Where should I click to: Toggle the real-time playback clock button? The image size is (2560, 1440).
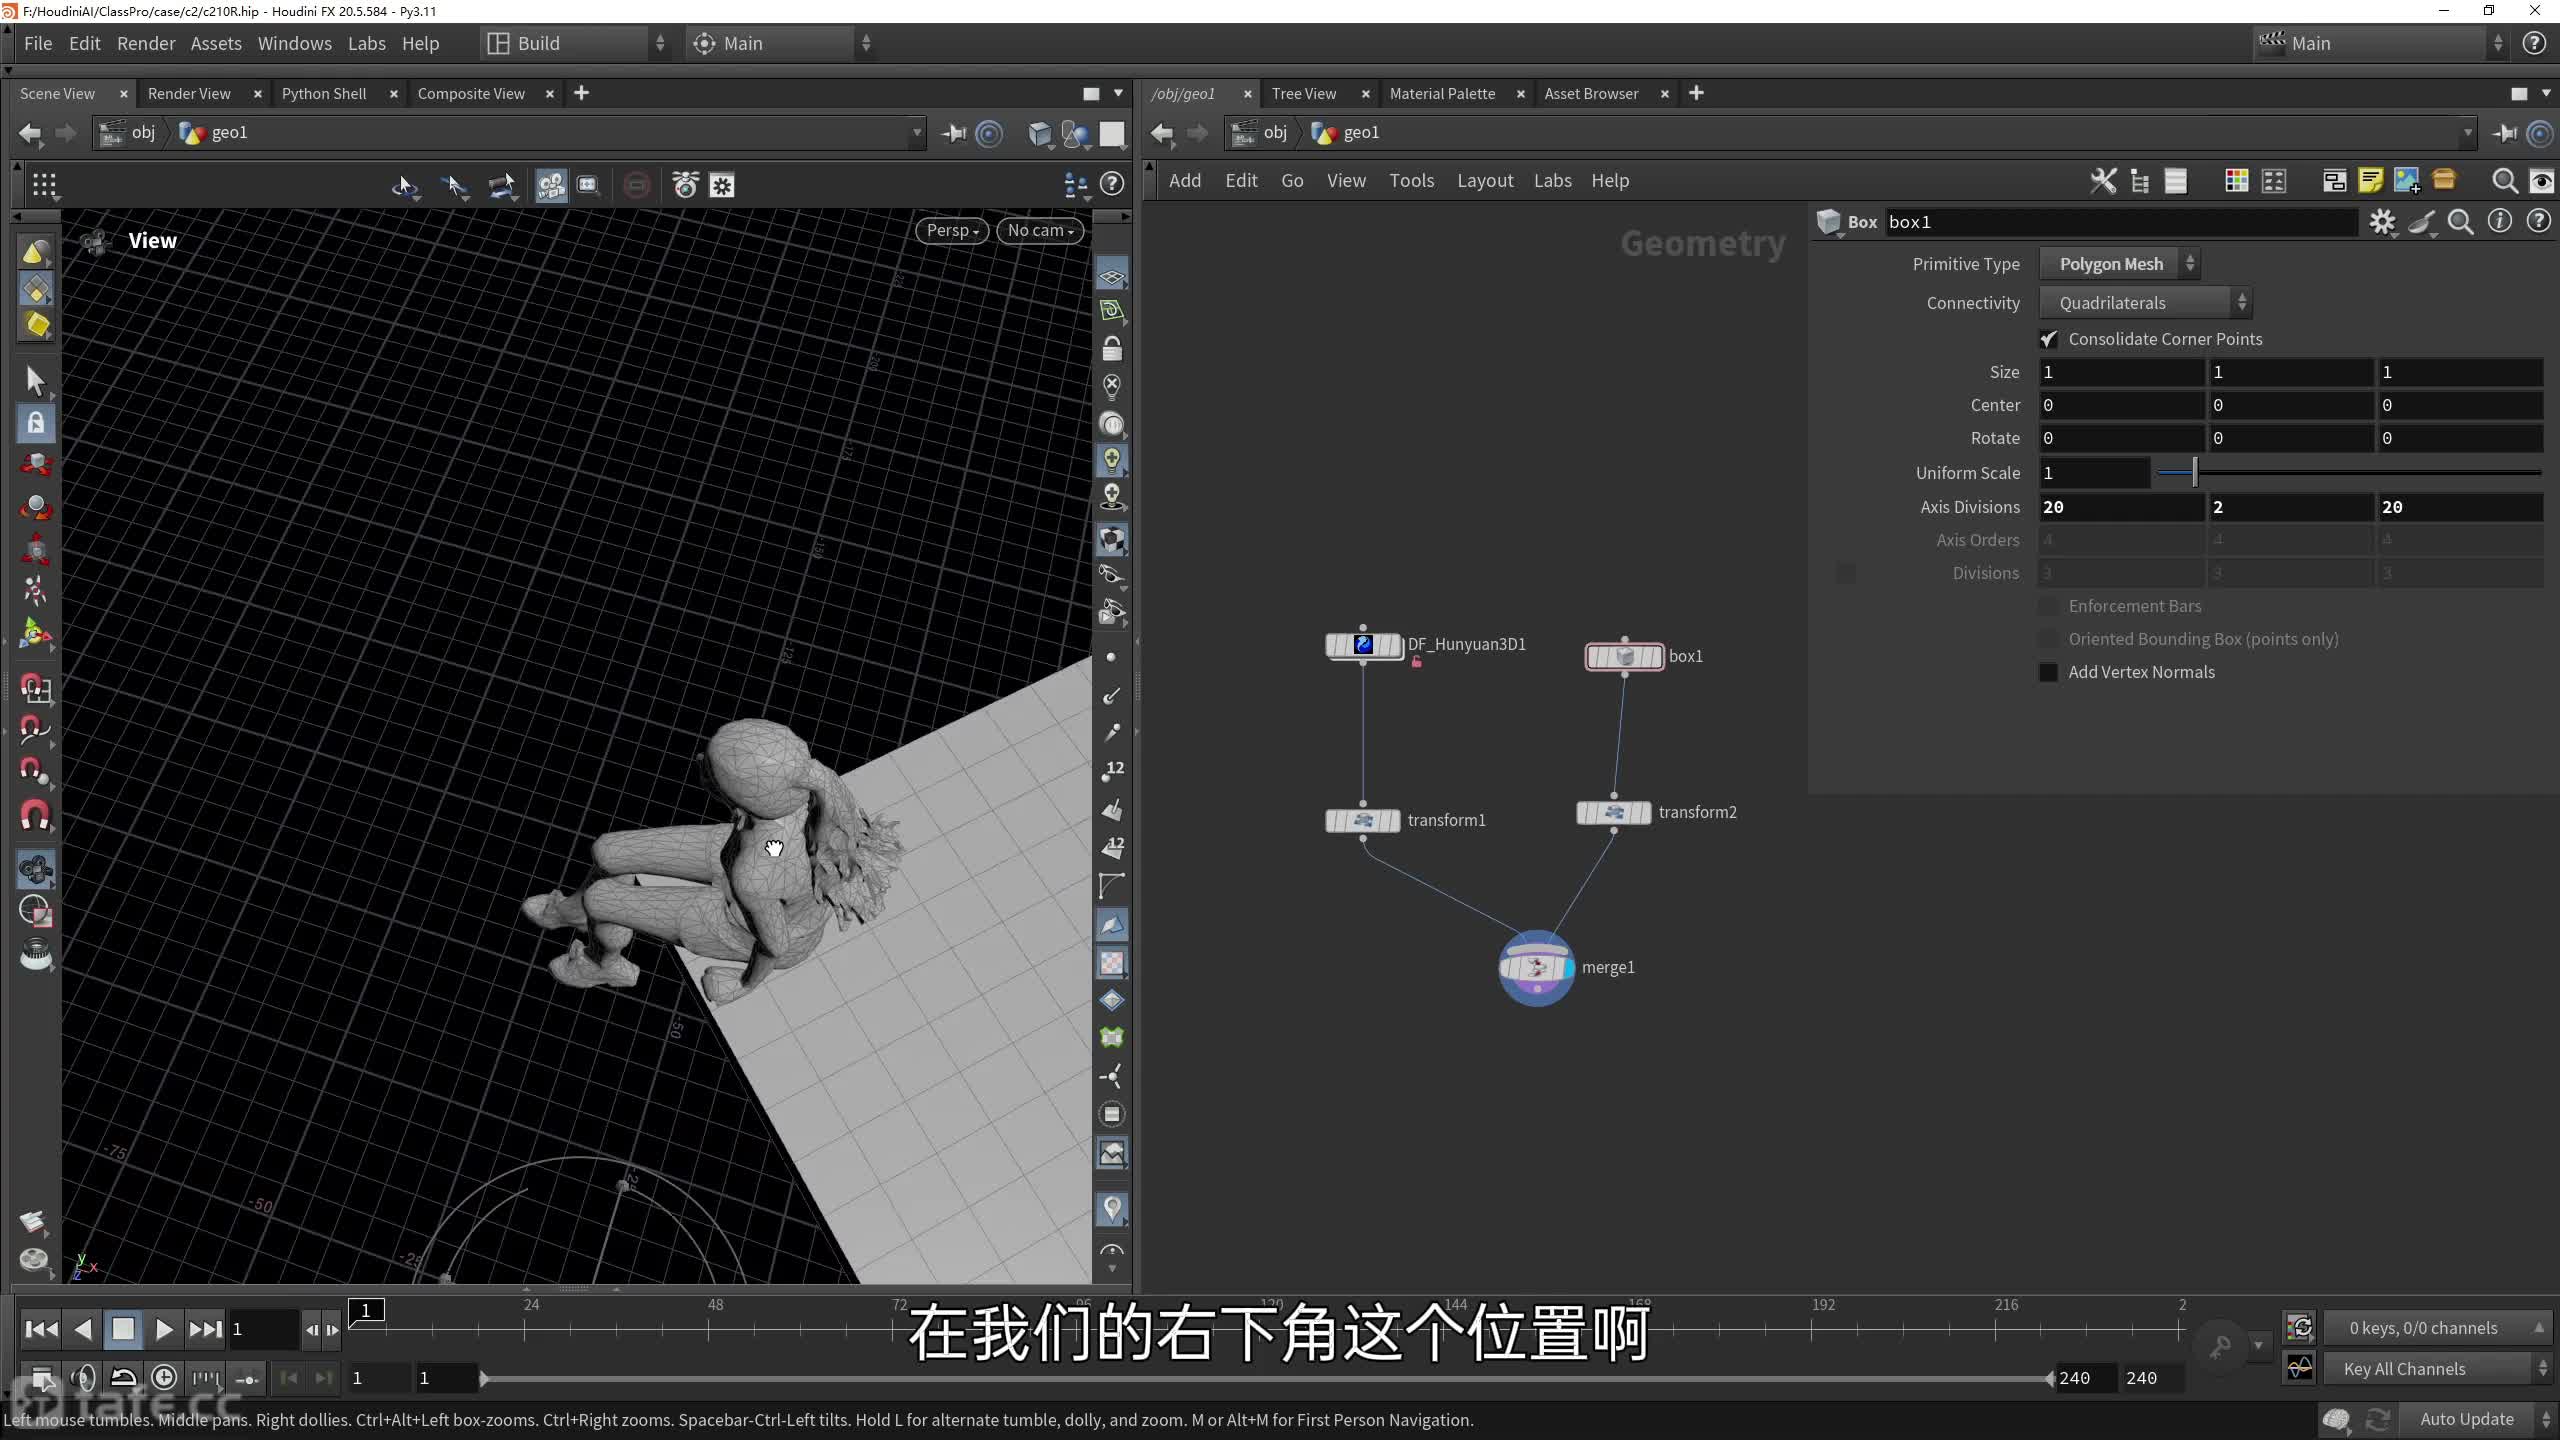(164, 1378)
